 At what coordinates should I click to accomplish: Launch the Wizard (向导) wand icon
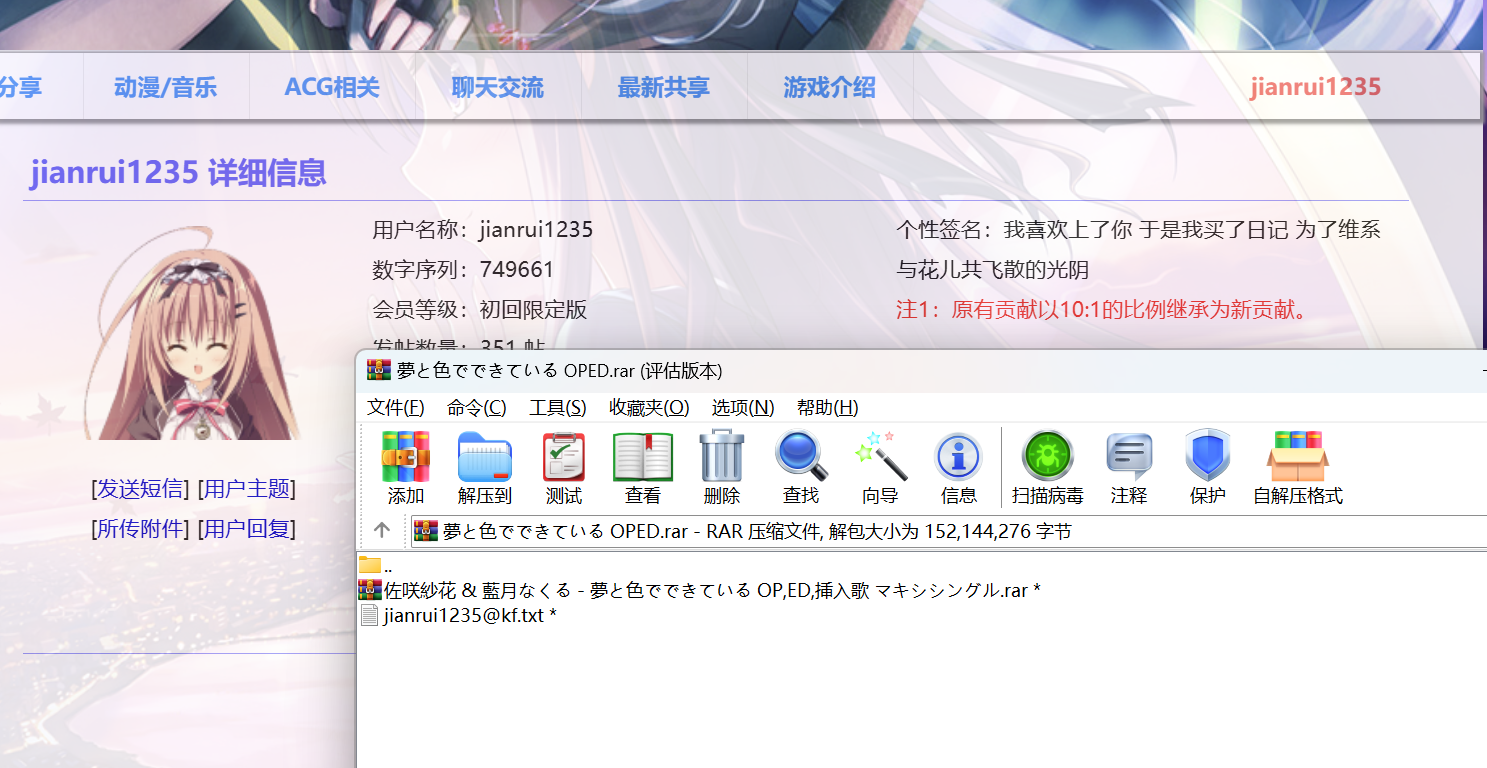click(880, 458)
